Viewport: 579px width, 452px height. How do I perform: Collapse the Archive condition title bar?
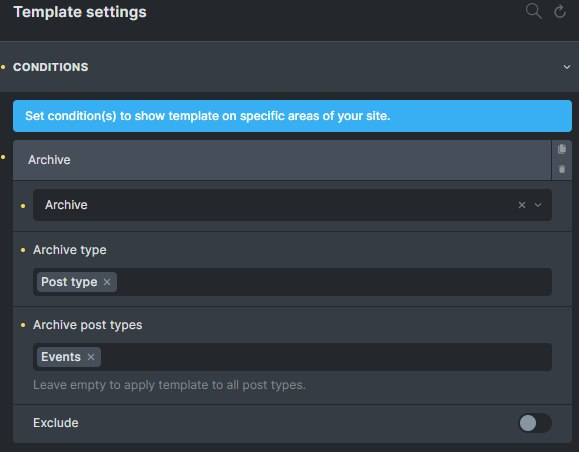(x=282, y=160)
